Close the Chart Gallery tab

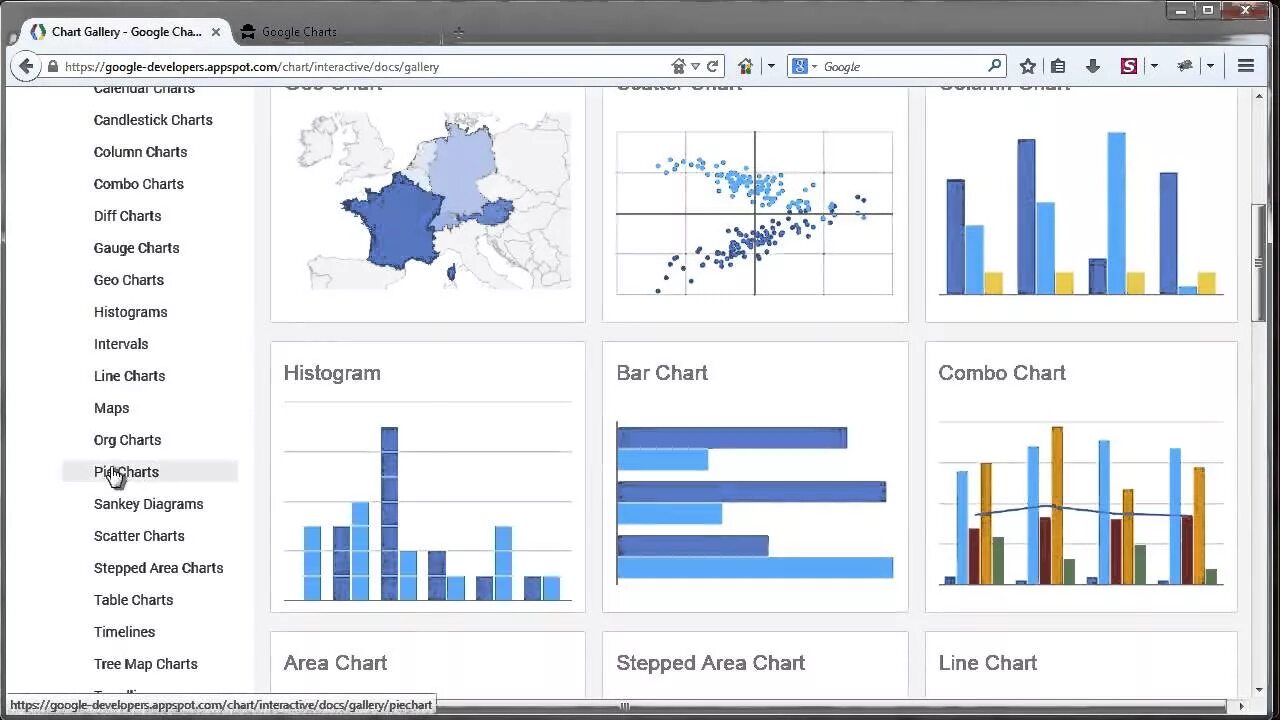click(215, 32)
